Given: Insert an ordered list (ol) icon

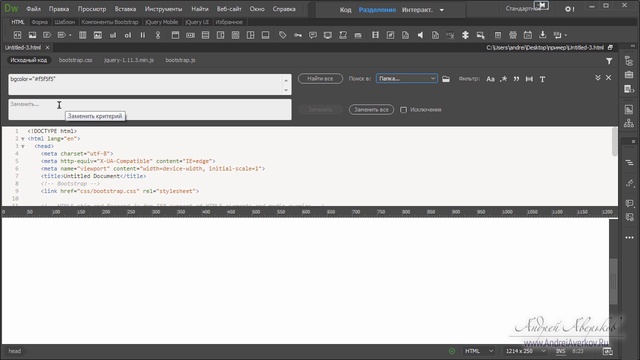Looking at the screenshot, I should coord(128,36).
